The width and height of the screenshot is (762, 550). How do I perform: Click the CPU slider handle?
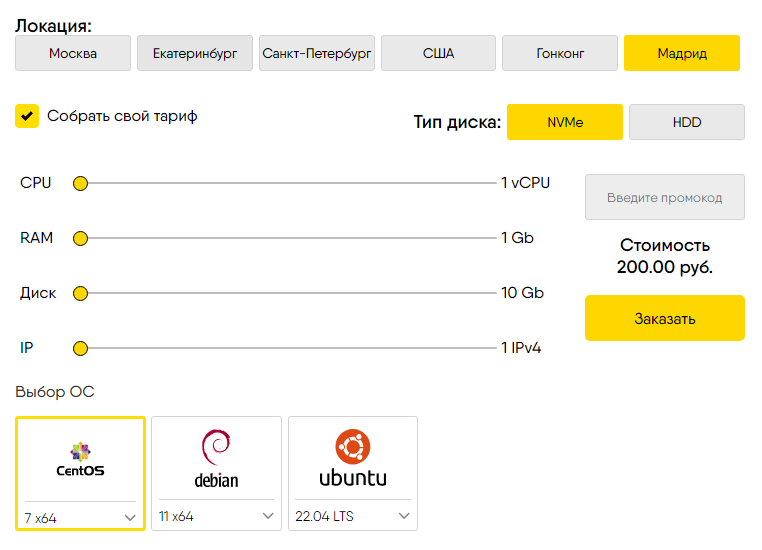click(x=81, y=183)
